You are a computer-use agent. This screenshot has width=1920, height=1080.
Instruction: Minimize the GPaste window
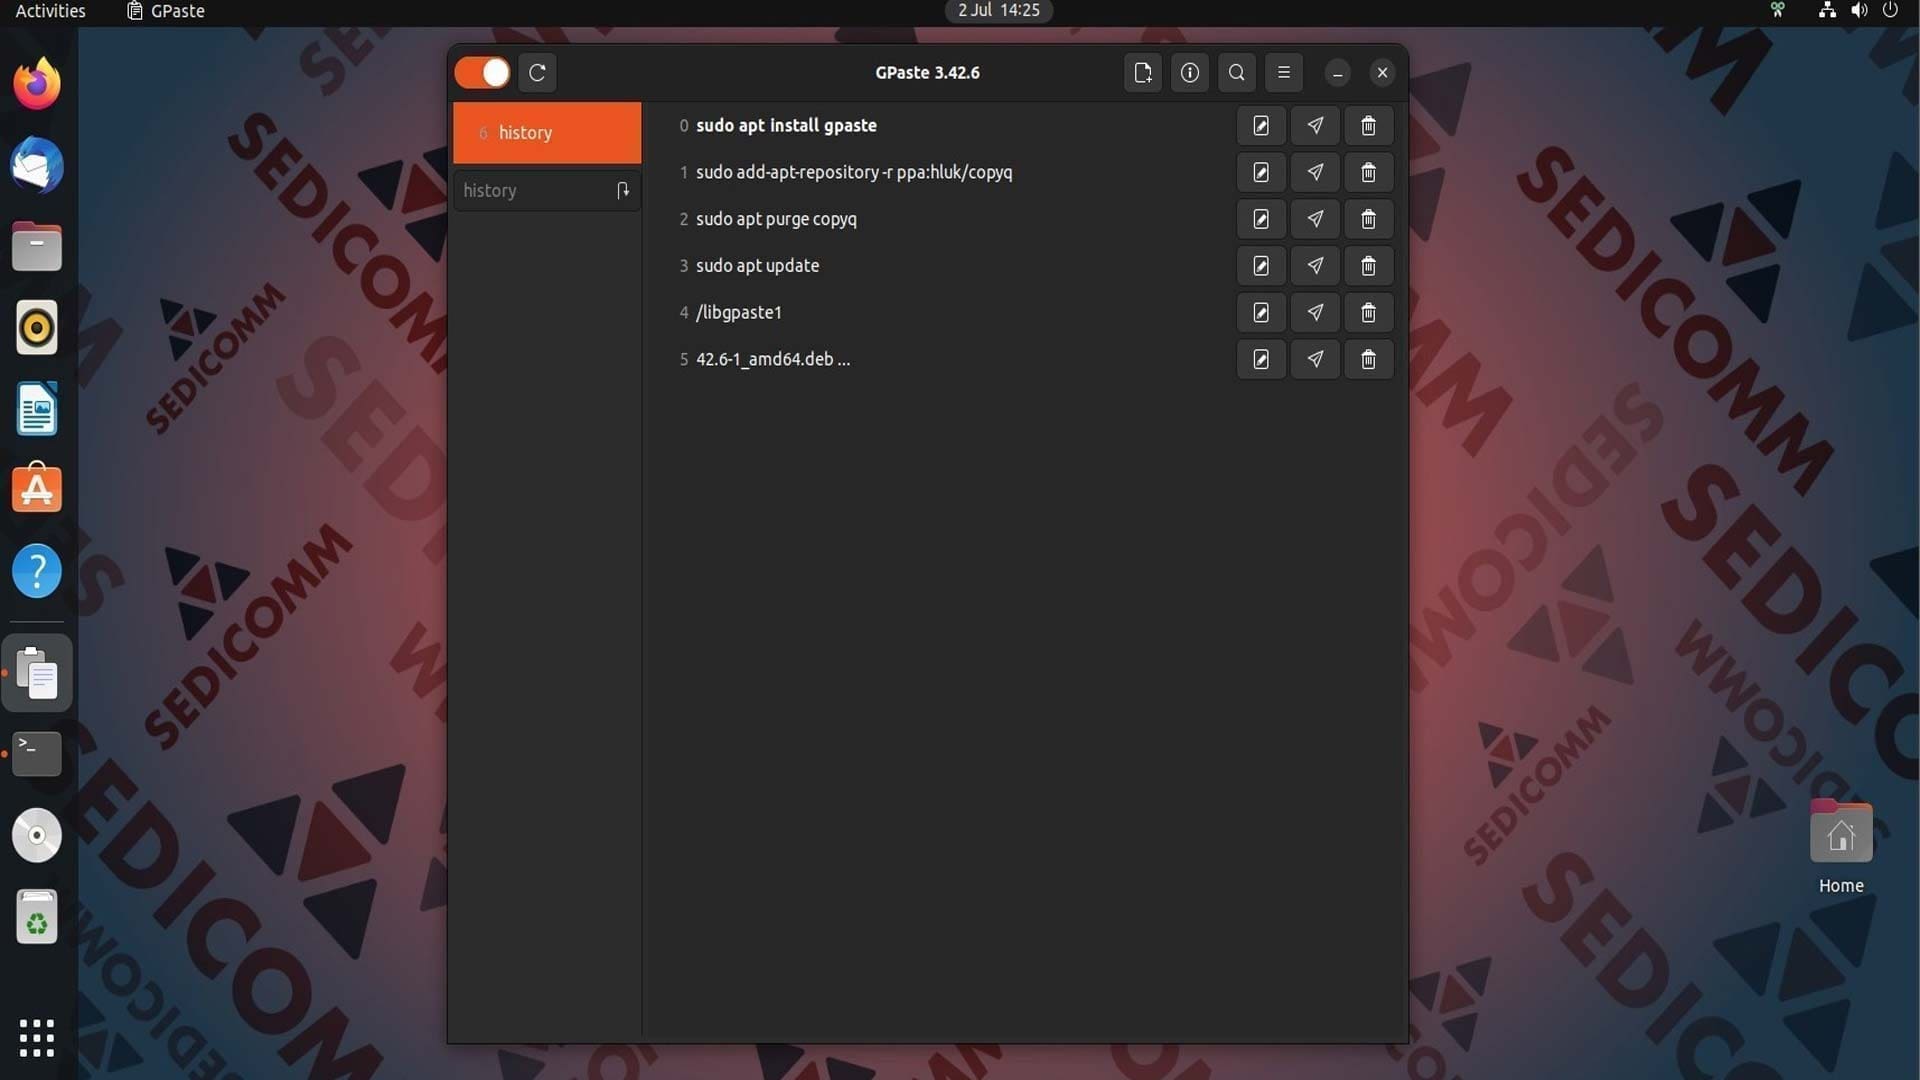point(1337,73)
